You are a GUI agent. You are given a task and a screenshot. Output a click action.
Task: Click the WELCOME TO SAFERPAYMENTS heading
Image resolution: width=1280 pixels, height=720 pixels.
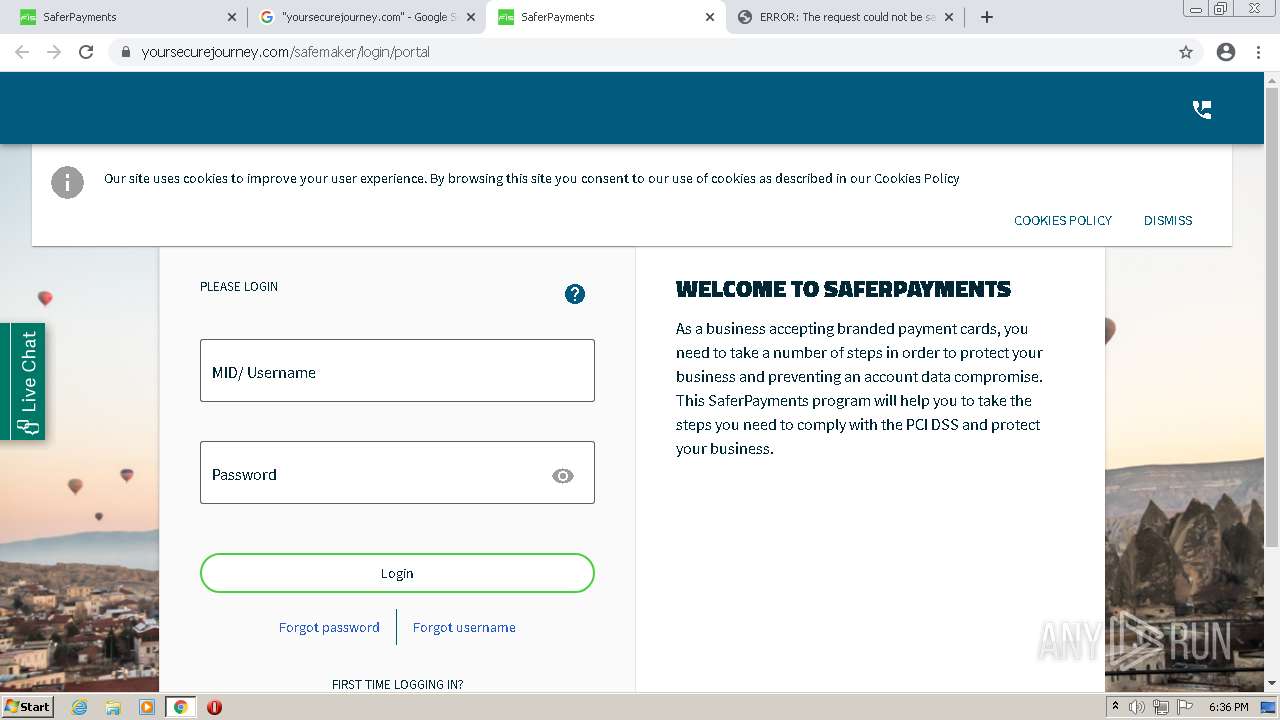pos(843,290)
